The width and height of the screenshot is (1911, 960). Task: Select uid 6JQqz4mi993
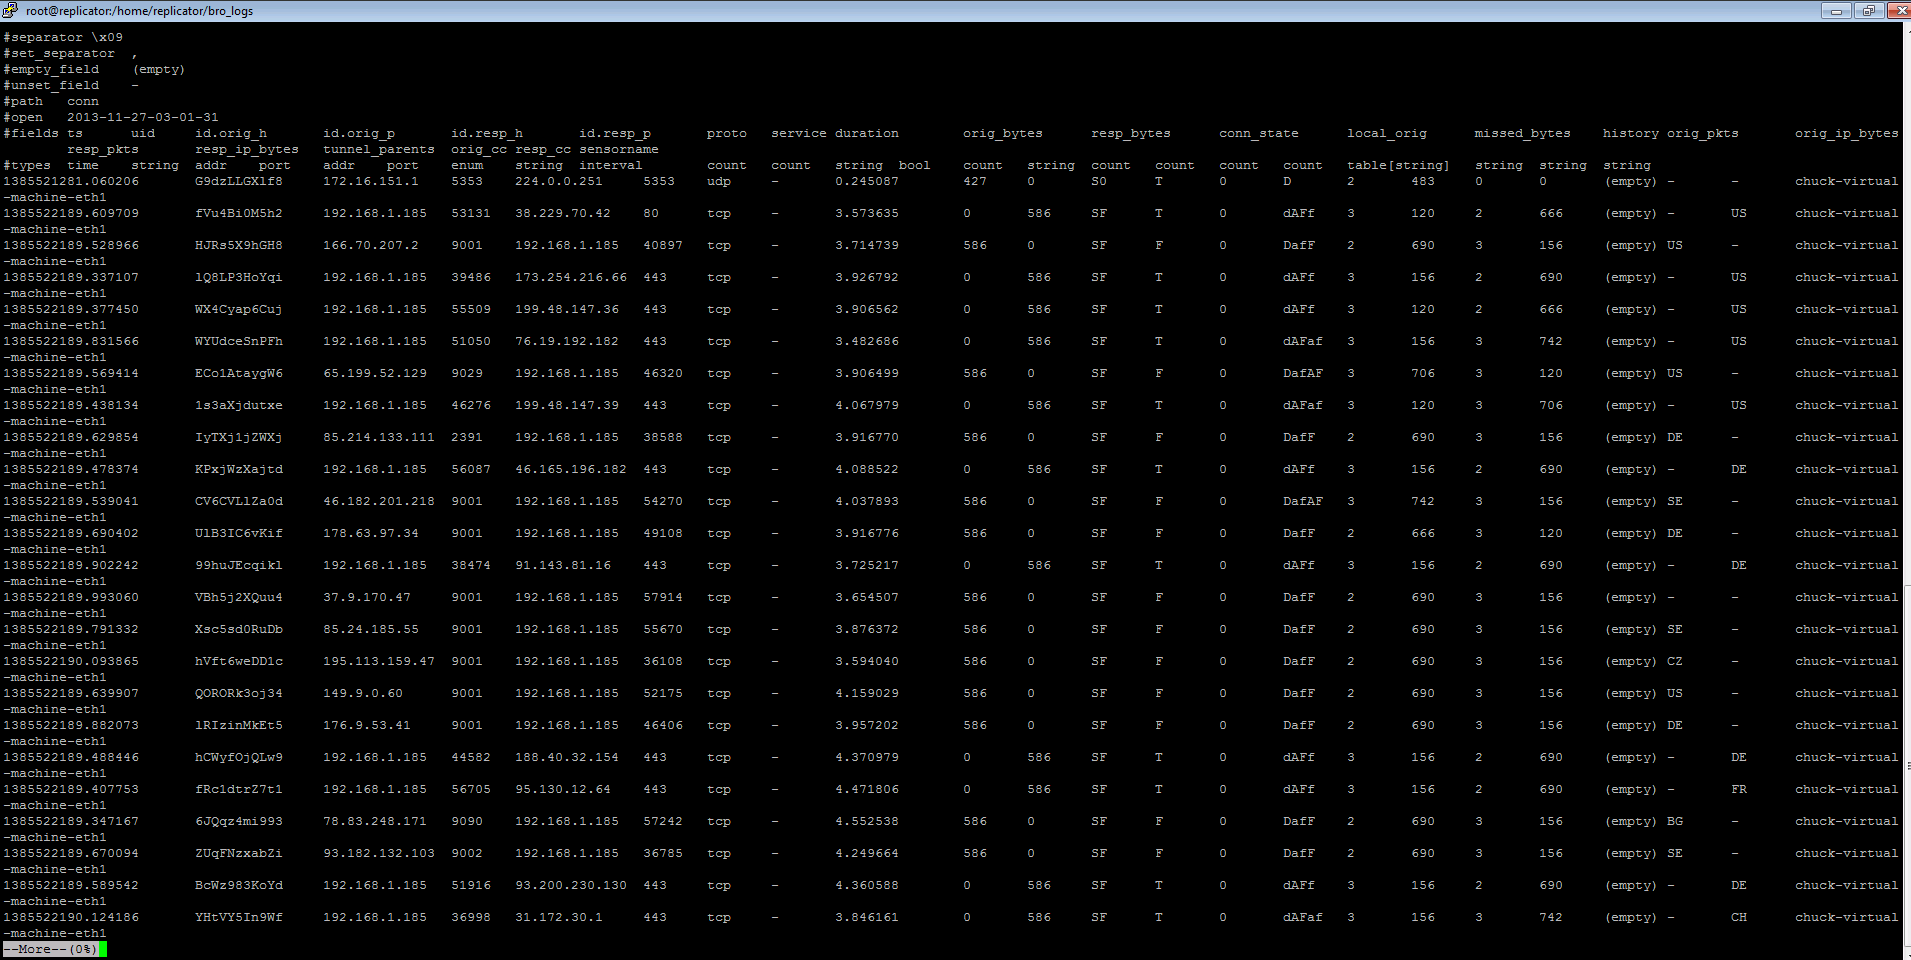tap(239, 822)
